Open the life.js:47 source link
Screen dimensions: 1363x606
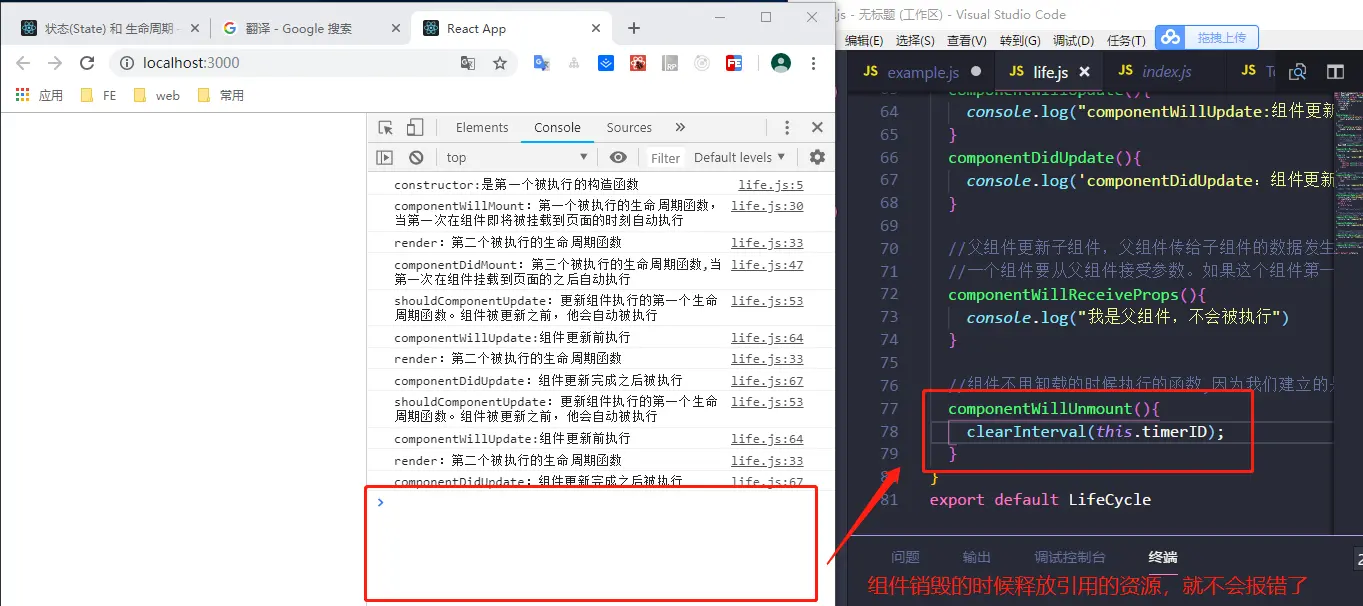pyautogui.click(x=767, y=265)
